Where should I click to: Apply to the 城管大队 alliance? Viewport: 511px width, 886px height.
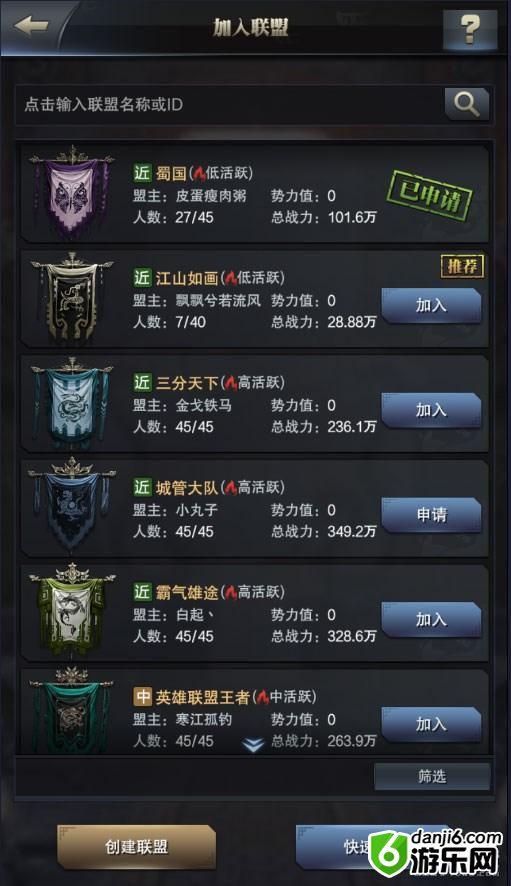coord(431,515)
